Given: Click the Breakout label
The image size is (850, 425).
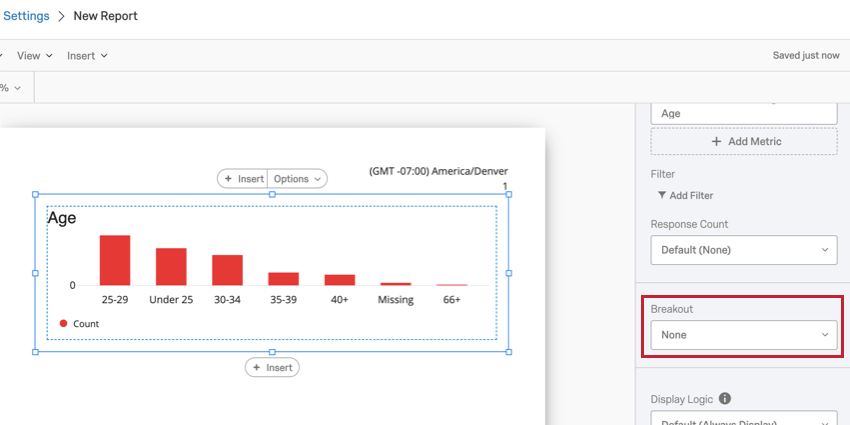Looking at the screenshot, I should pos(672,309).
